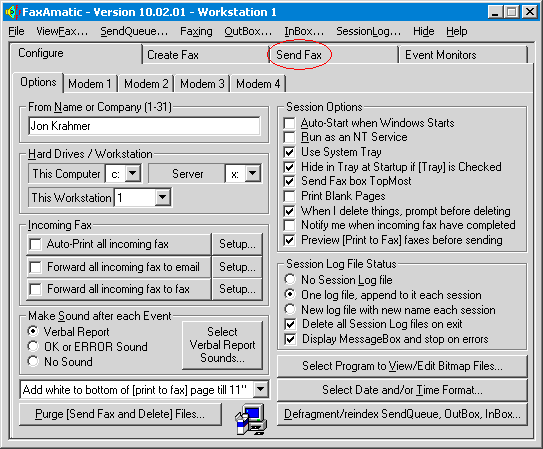This screenshot has height=449, width=543.
Task: Select the Verbal Report radio button
Action: [33, 331]
